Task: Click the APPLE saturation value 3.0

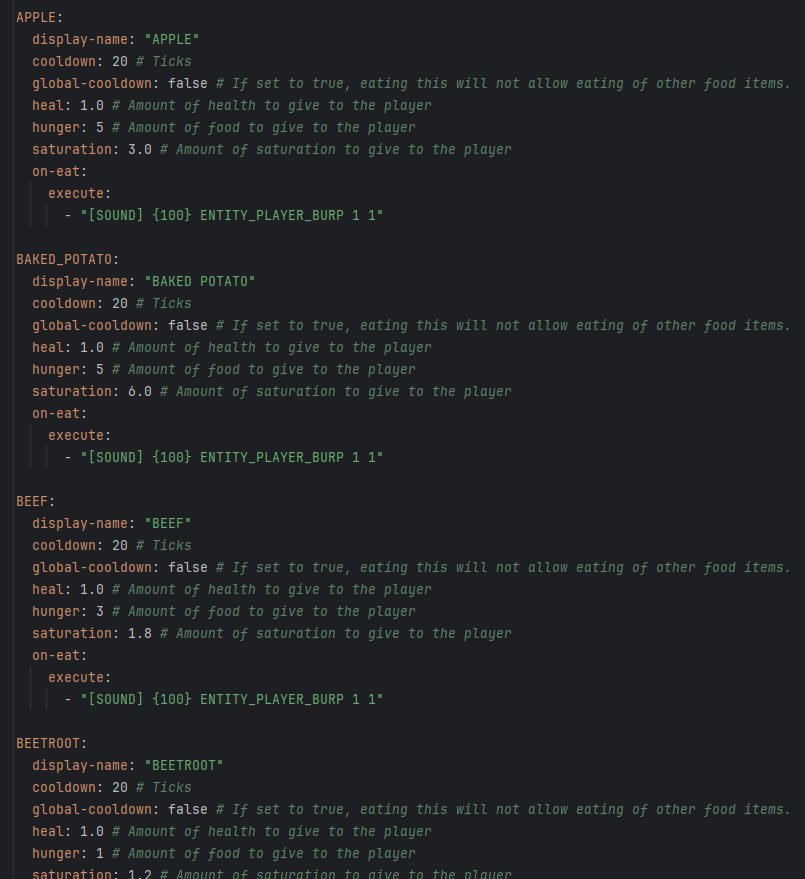Action: pyautogui.click(x=140, y=150)
